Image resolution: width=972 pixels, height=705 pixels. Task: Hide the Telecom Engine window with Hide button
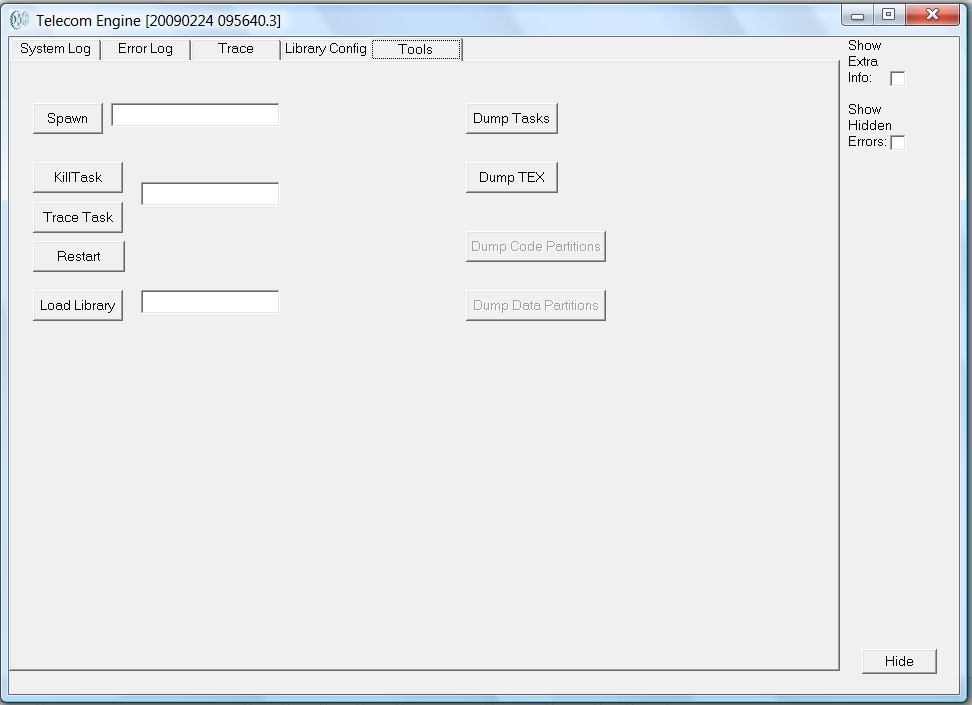(899, 661)
